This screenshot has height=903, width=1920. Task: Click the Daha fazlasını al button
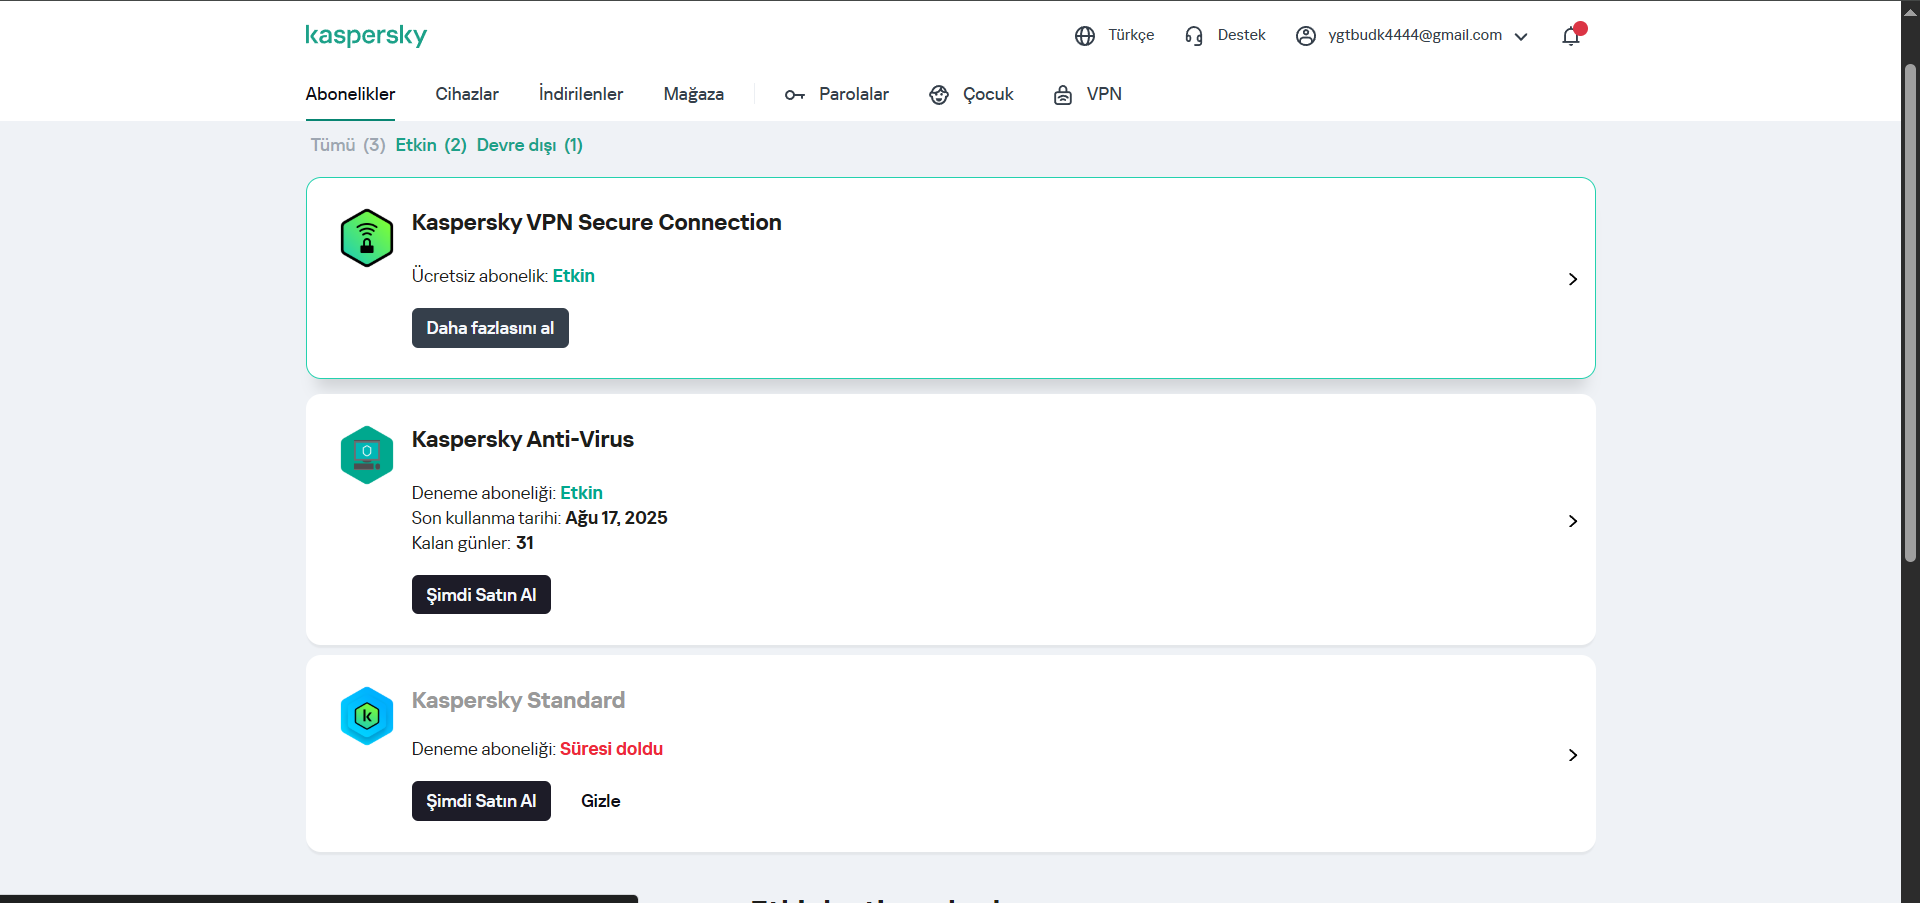490,328
